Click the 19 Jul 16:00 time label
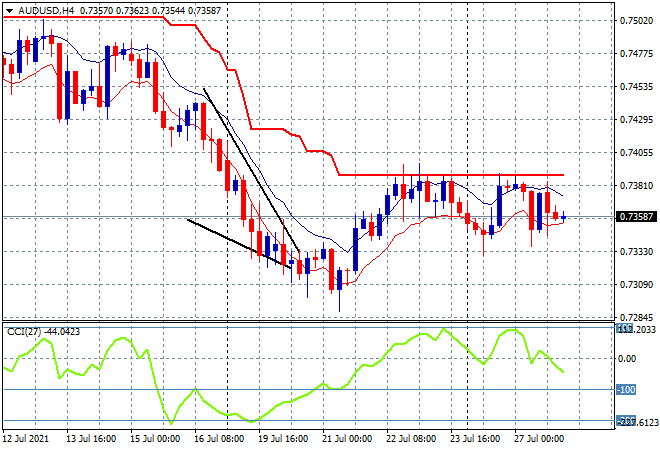Image resolution: width=660 pixels, height=450 pixels. pos(283,439)
